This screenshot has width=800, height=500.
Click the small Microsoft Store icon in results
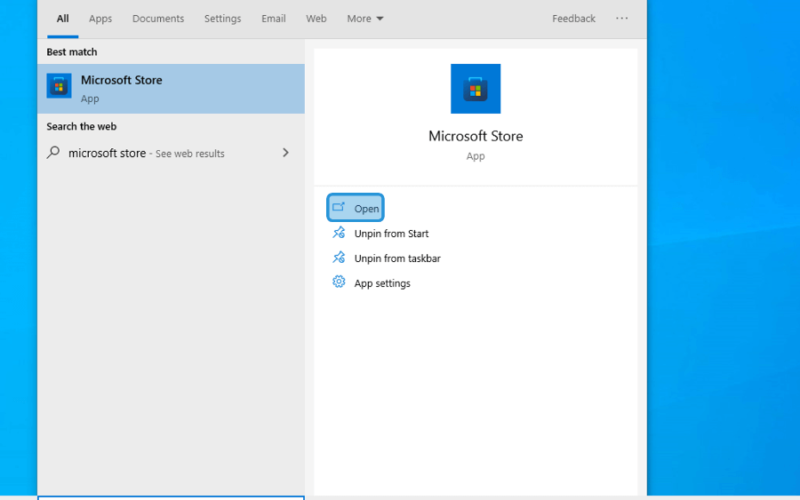coord(59,86)
